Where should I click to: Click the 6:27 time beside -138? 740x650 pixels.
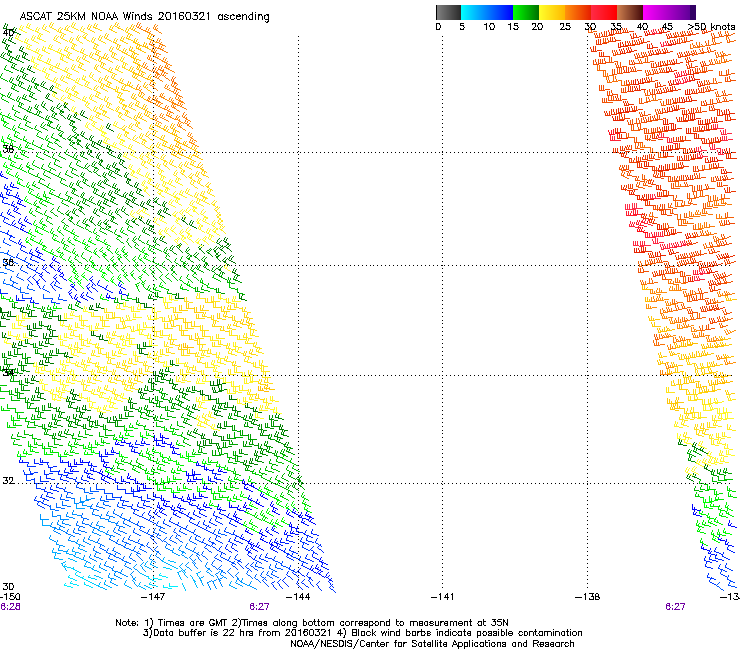point(675,607)
